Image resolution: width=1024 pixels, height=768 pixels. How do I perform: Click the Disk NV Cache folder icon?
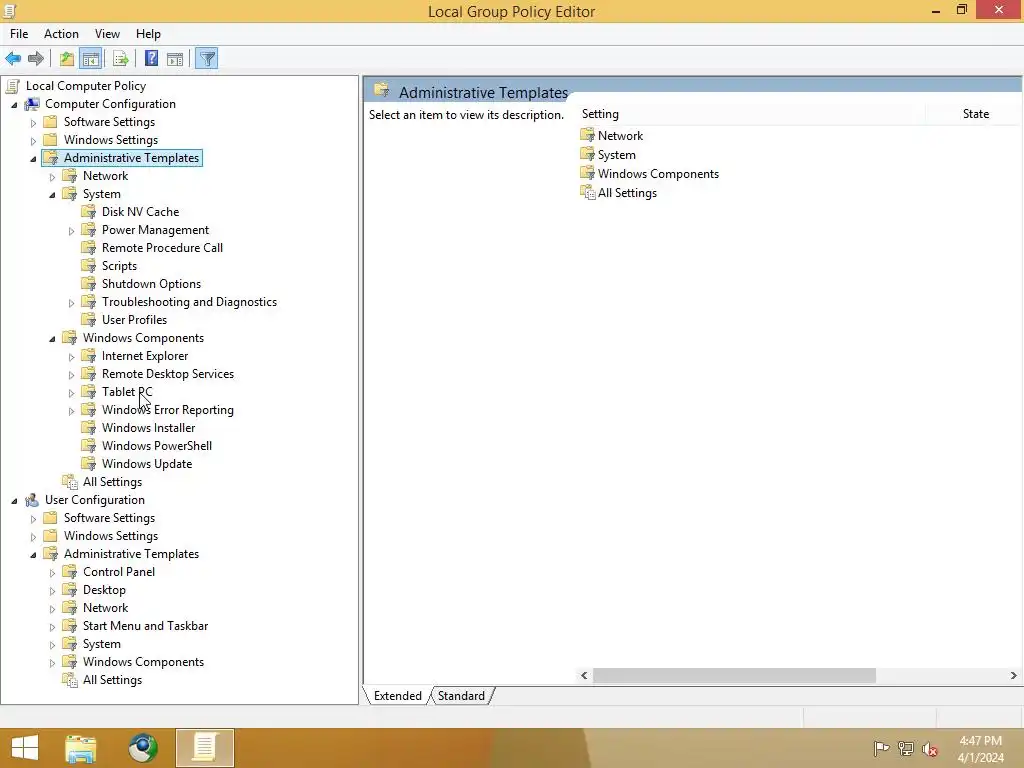point(88,212)
